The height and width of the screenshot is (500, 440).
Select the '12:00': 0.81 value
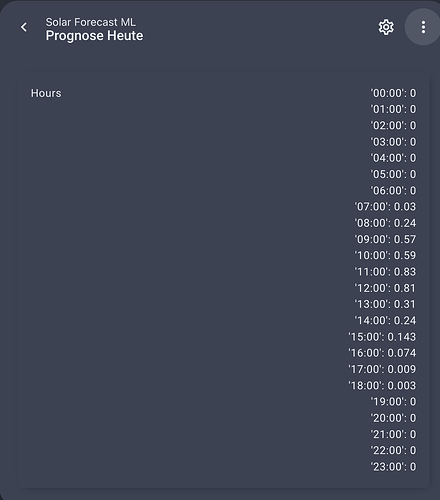click(385, 288)
